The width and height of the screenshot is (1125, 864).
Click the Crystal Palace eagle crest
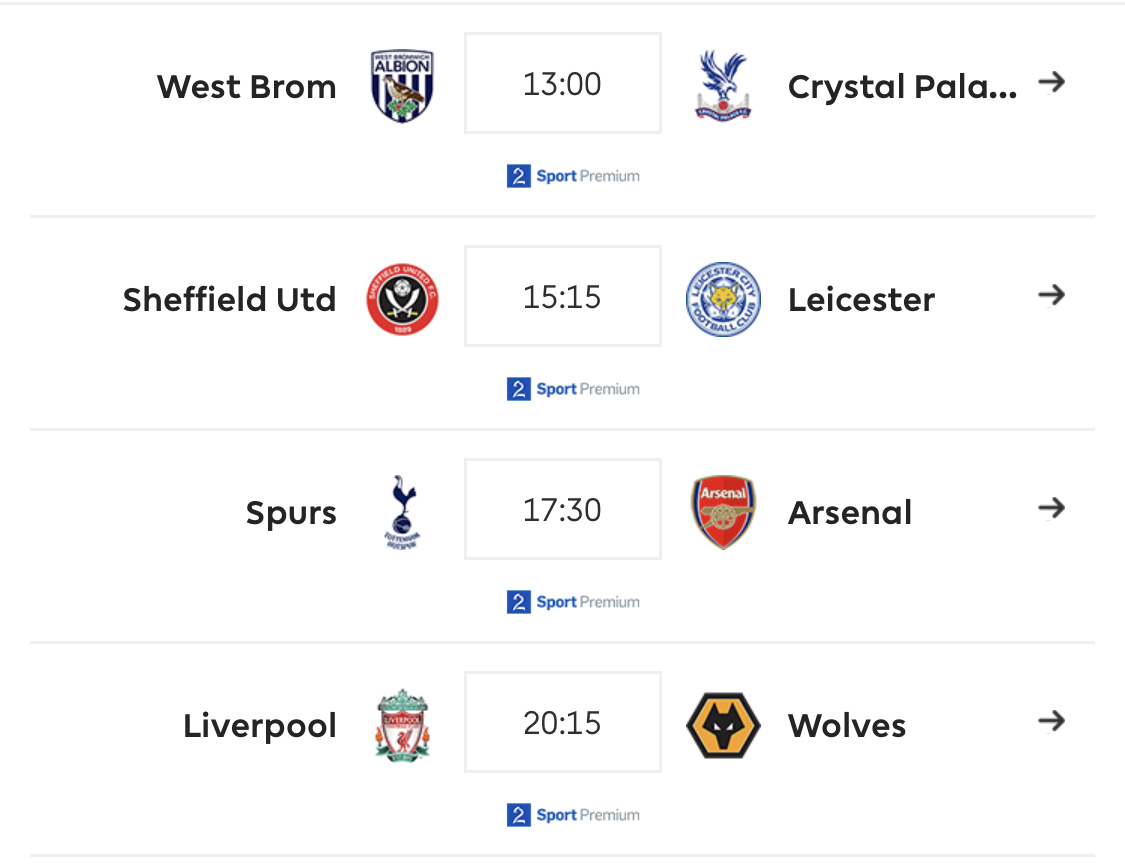(723, 85)
